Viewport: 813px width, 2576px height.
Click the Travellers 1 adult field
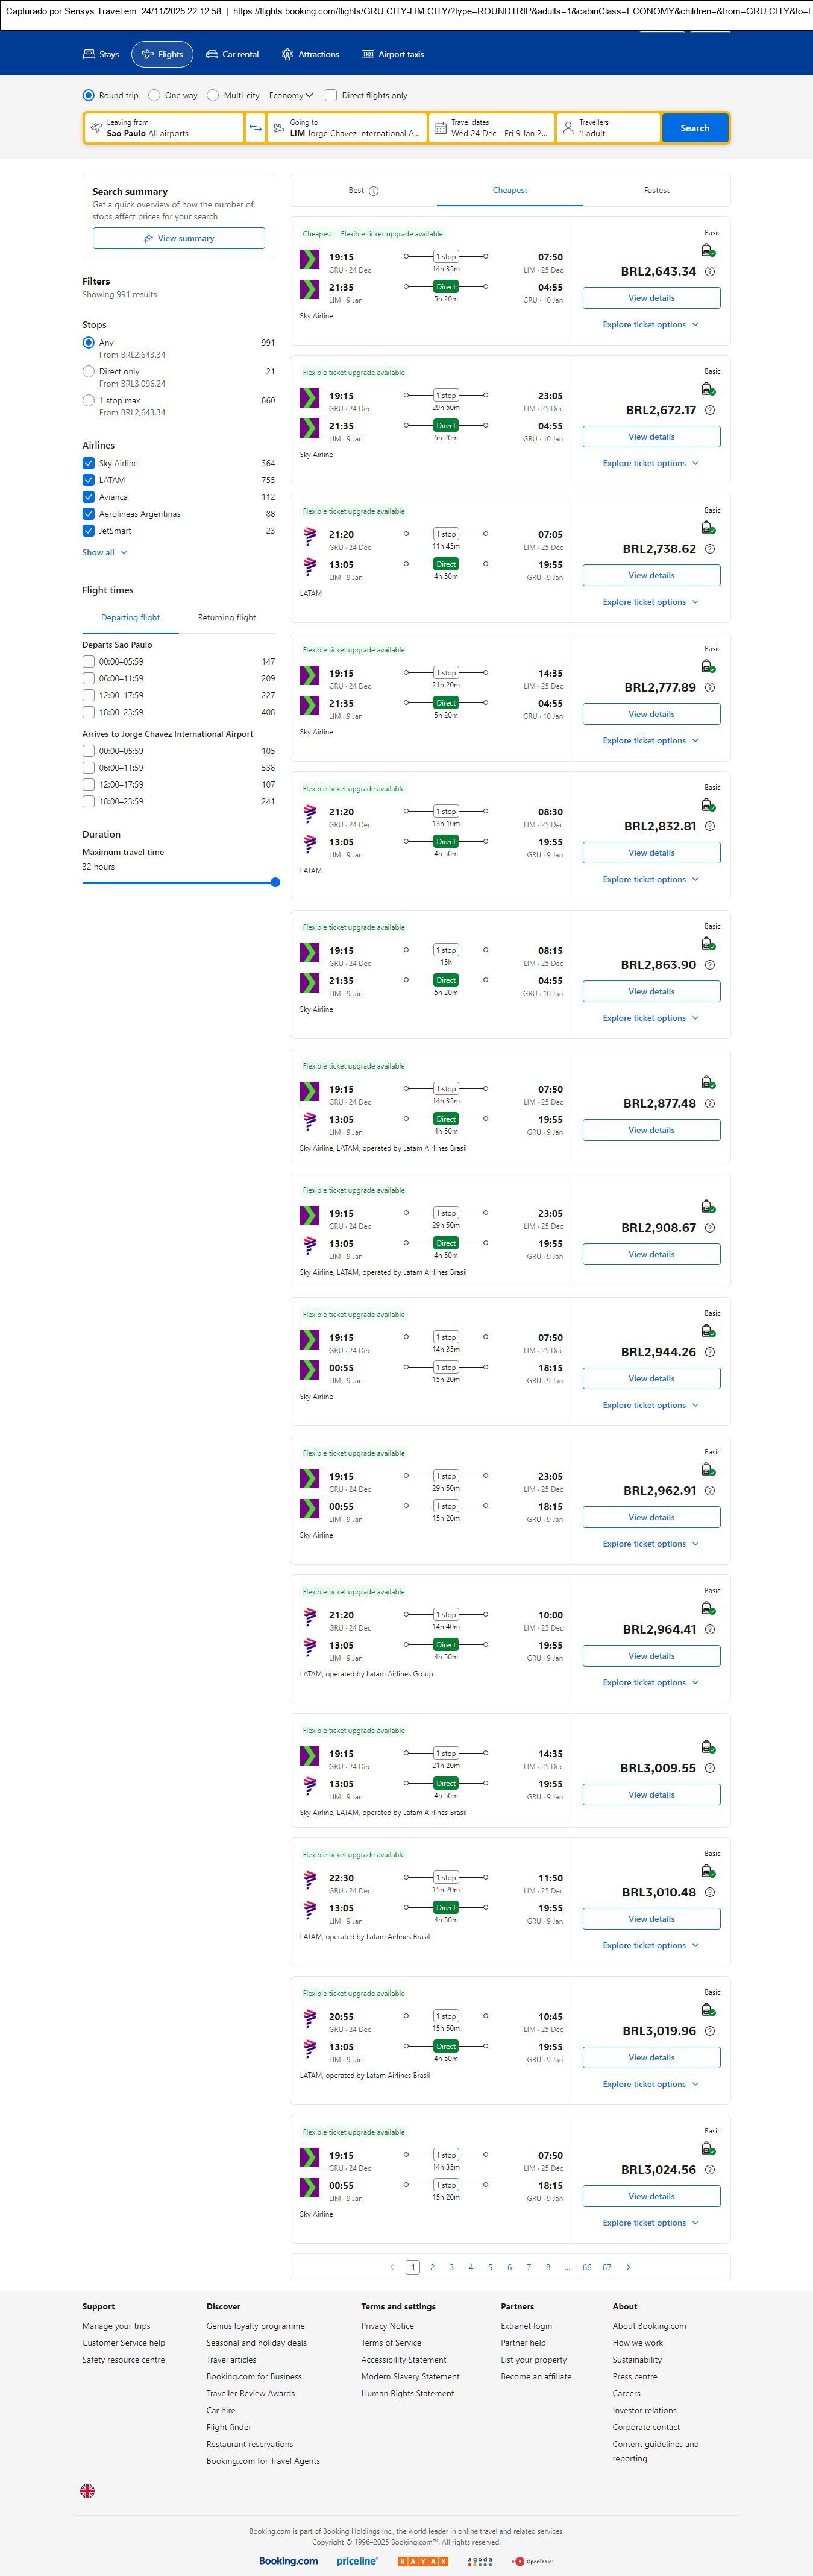point(608,128)
